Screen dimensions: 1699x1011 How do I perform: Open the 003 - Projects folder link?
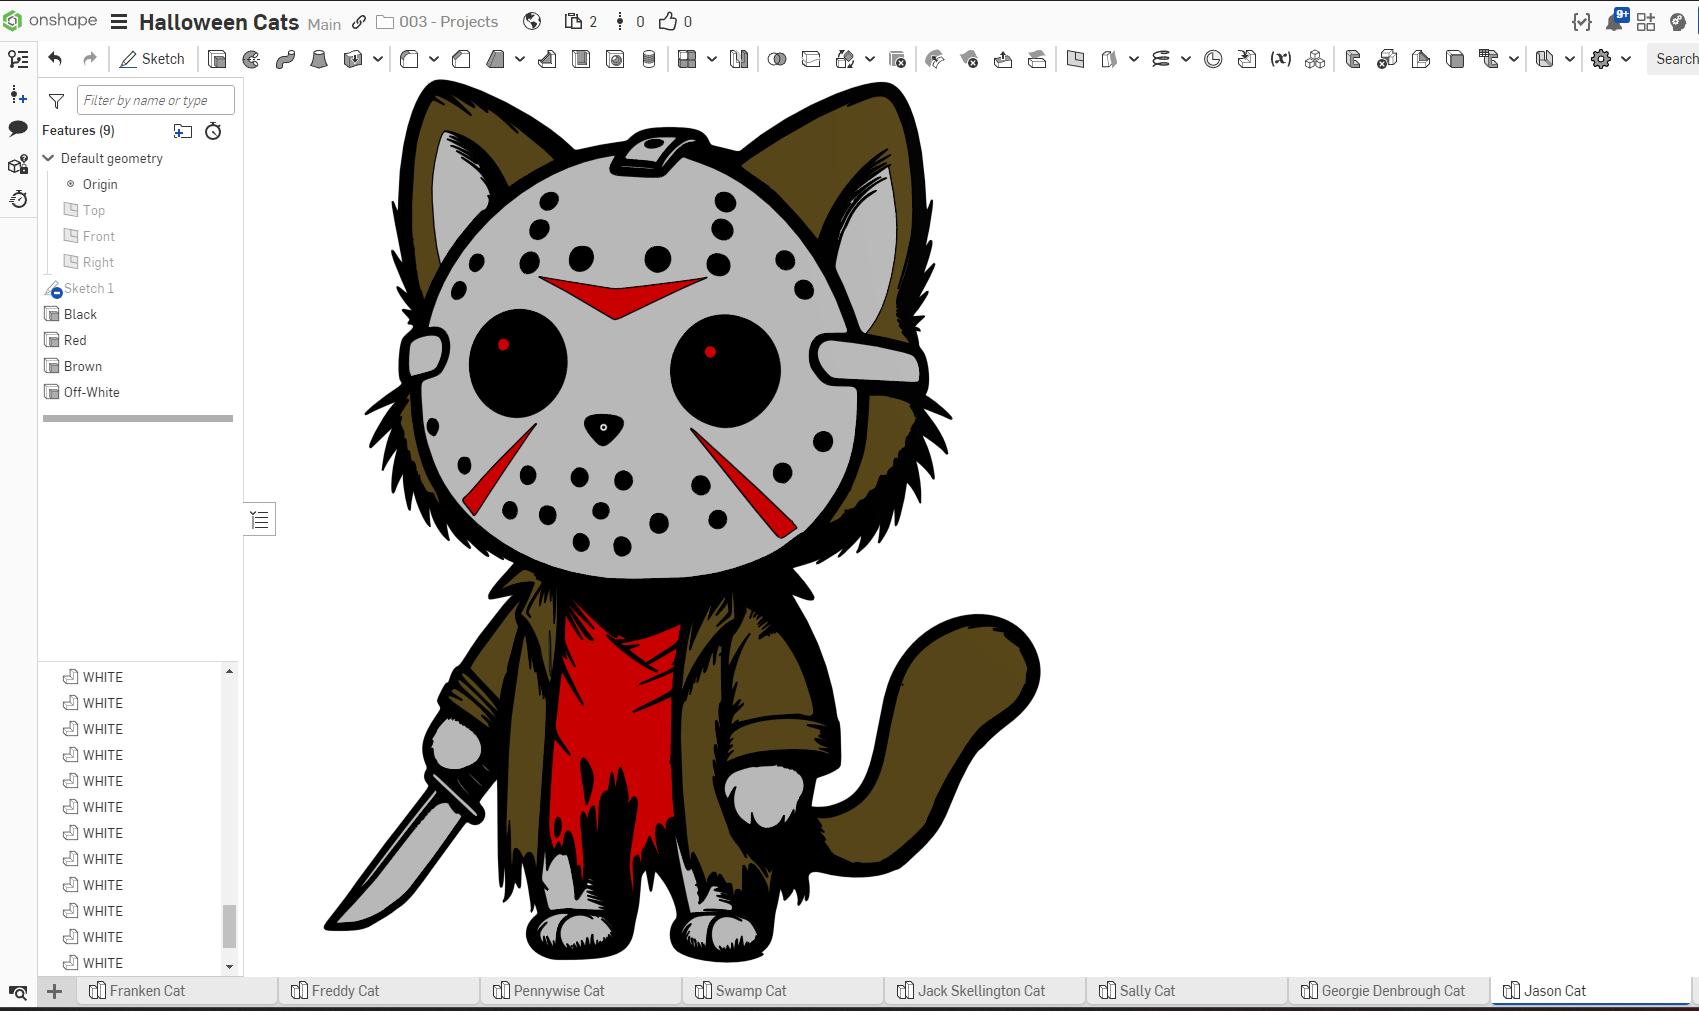coord(437,22)
